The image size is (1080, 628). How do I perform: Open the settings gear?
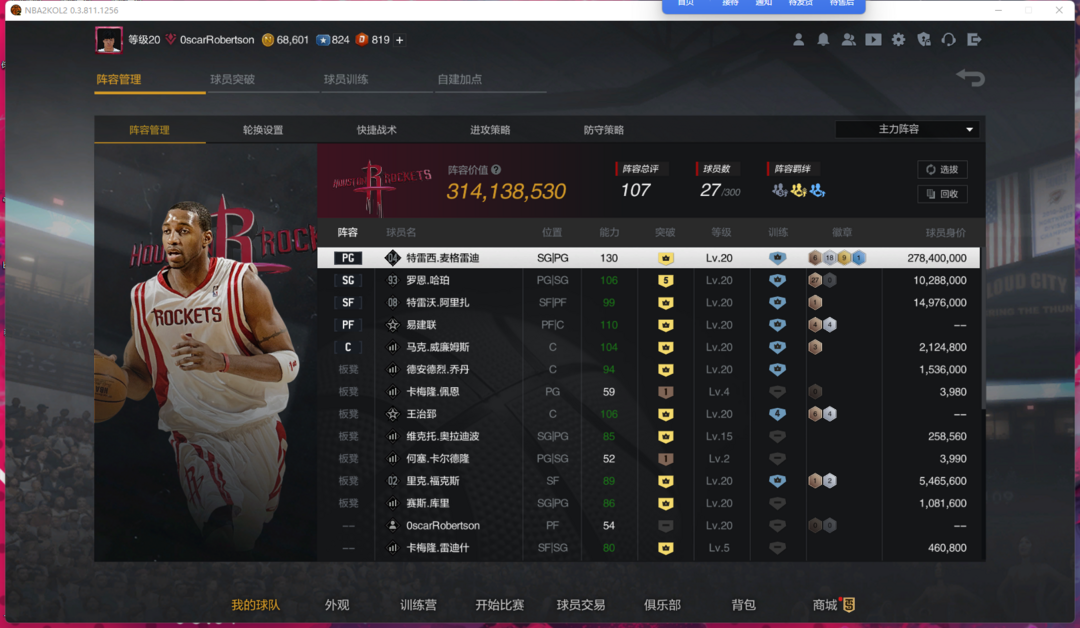(899, 40)
